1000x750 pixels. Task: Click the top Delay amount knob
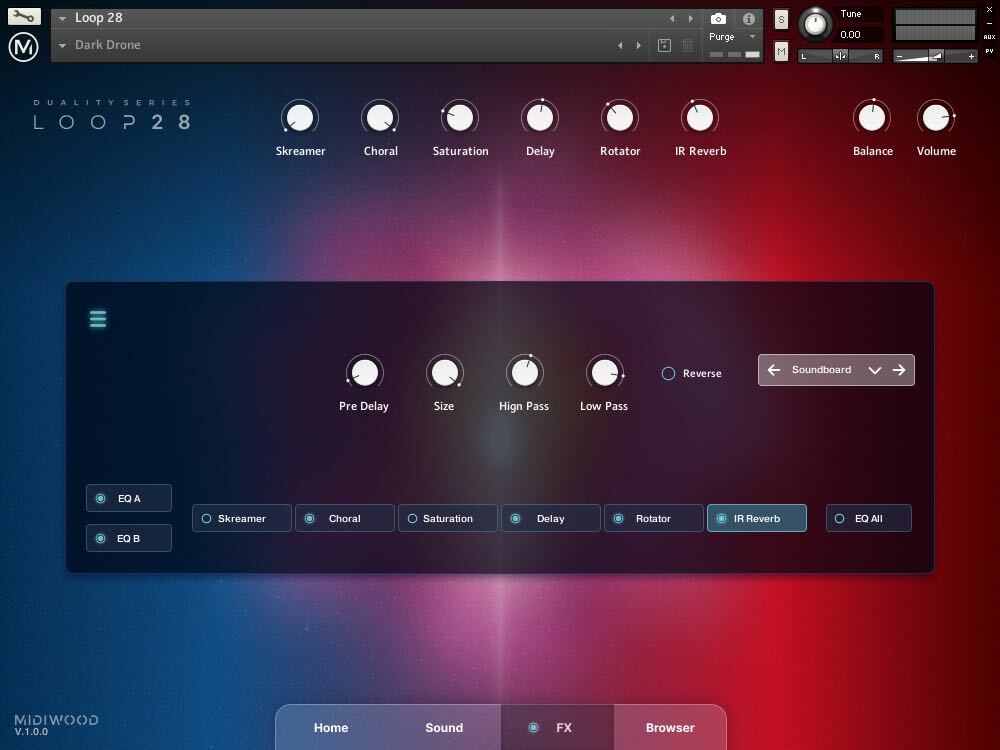(540, 117)
